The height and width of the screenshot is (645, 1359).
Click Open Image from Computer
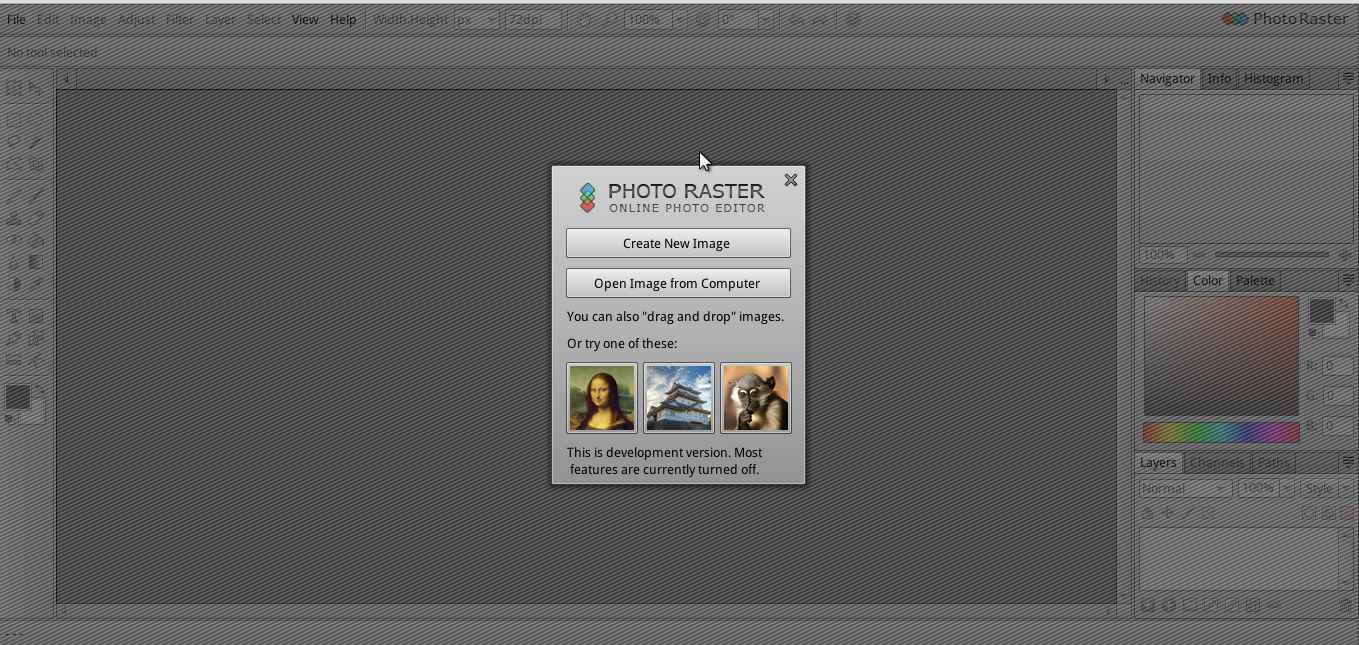pyautogui.click(x=678, y=283)
